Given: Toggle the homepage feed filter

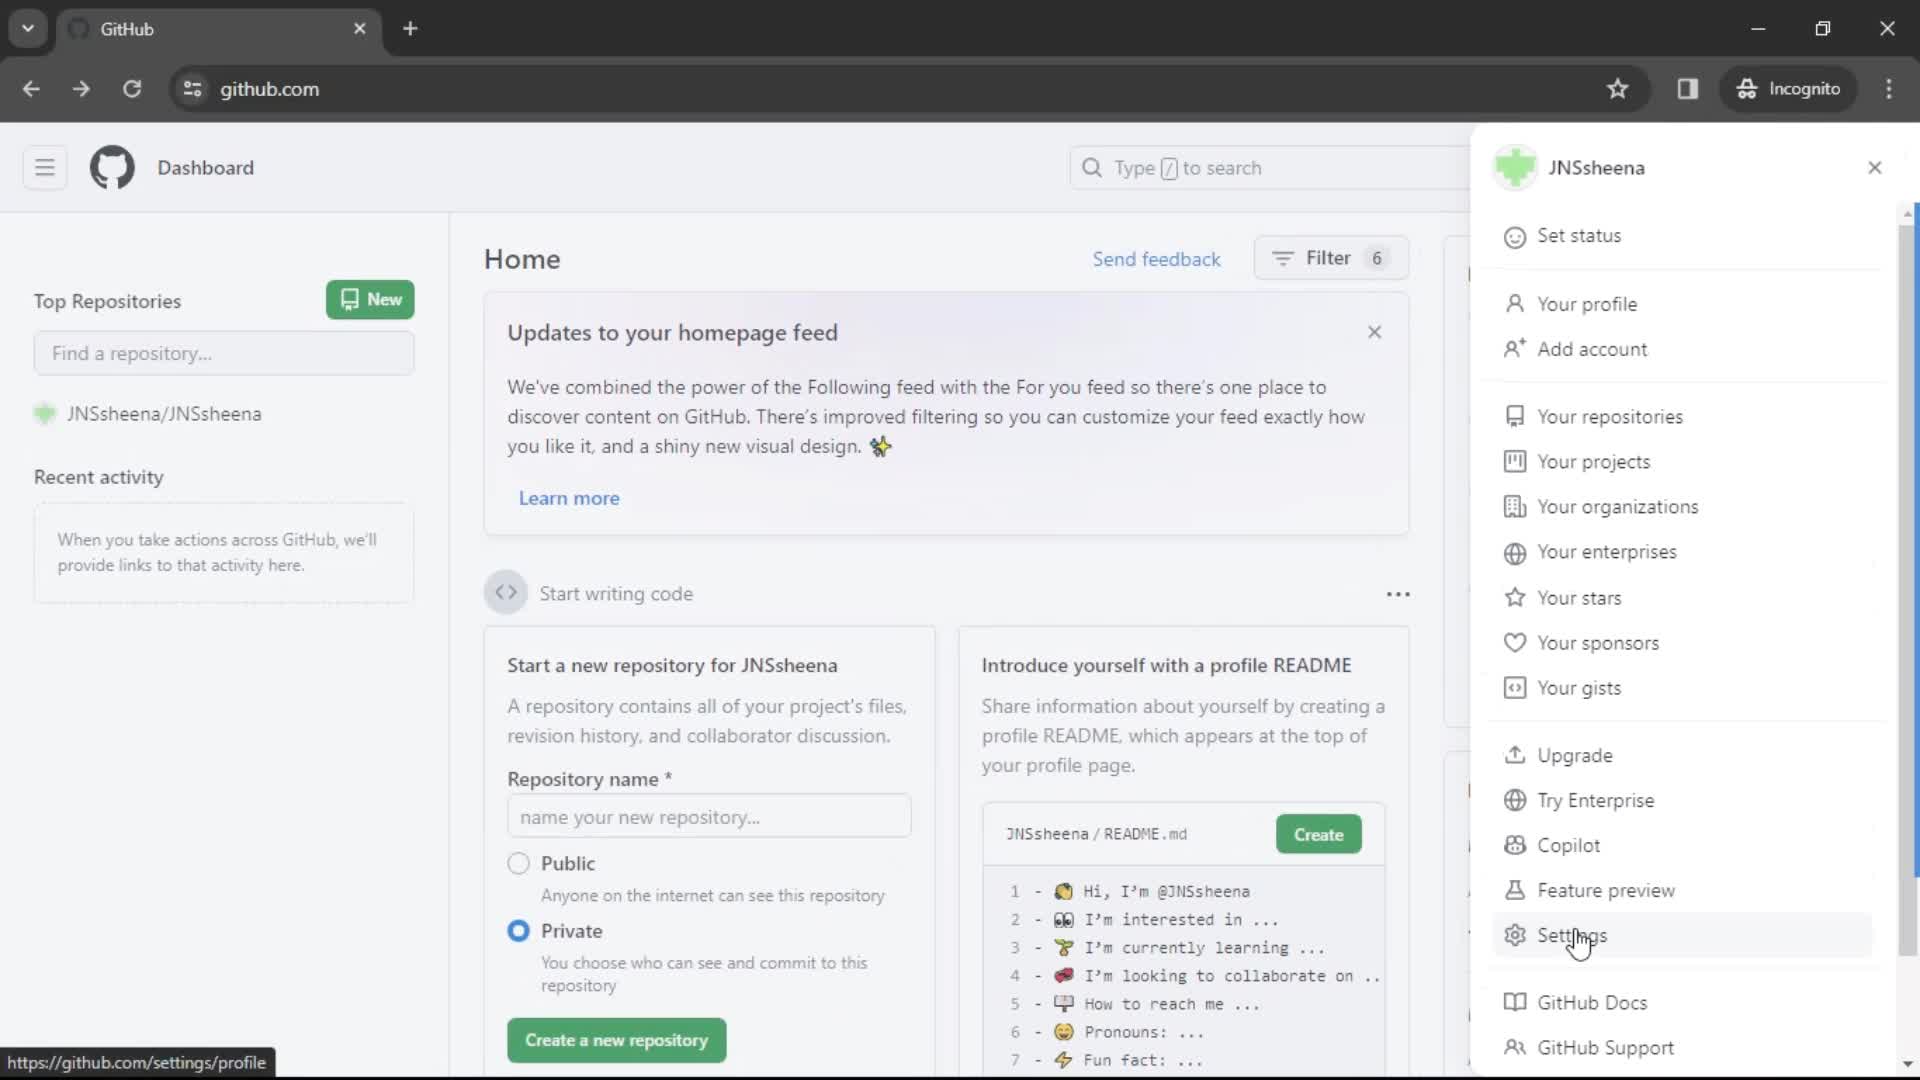Looking at the screenshot, I should 1329,257.
